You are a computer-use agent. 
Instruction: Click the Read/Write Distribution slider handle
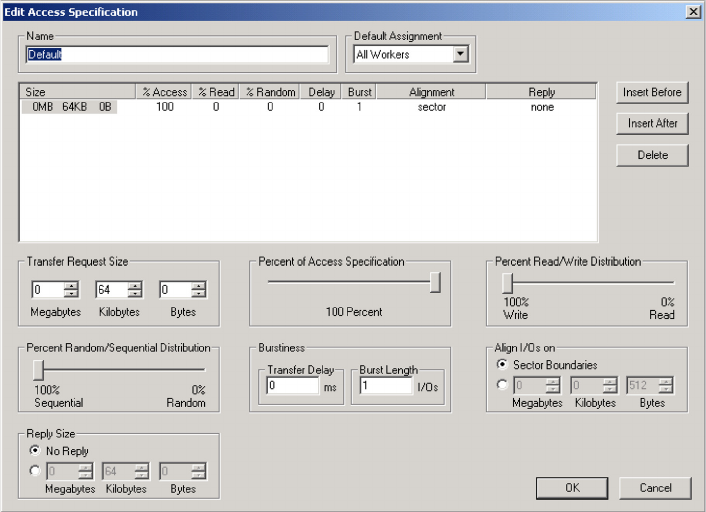[x=507, y=283]
